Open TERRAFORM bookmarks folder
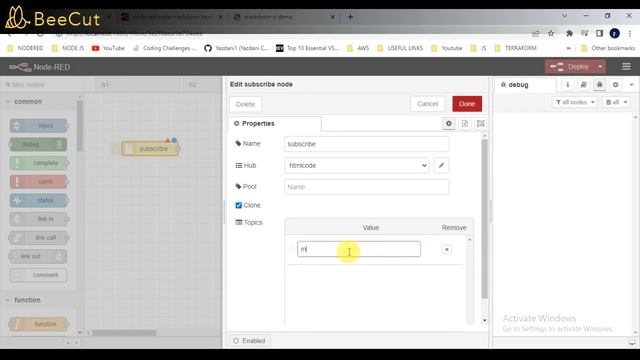The height and width of the screenshot is (360, 640). click(x=516, y=48)
